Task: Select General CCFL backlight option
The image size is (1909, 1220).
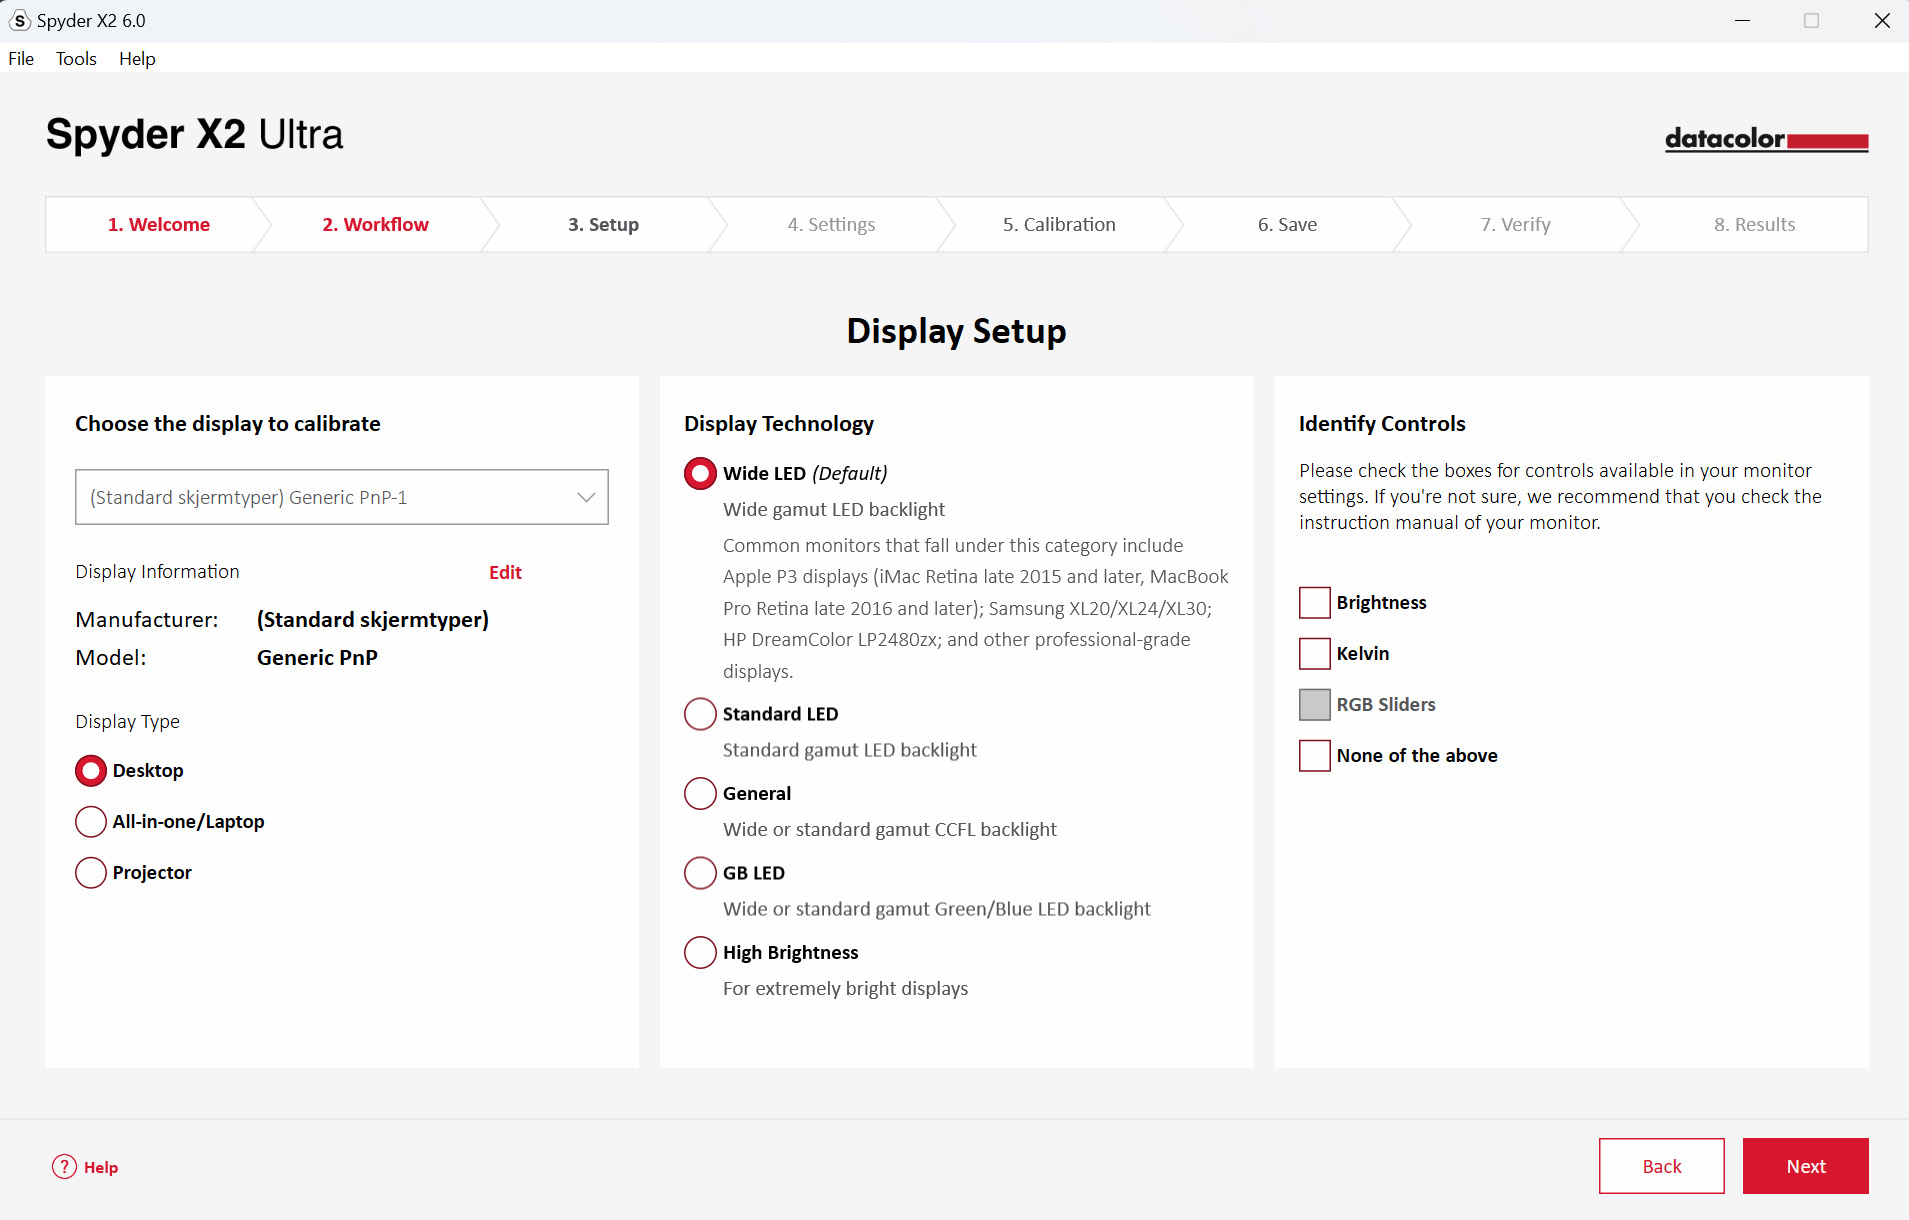Action: (700, 794)
